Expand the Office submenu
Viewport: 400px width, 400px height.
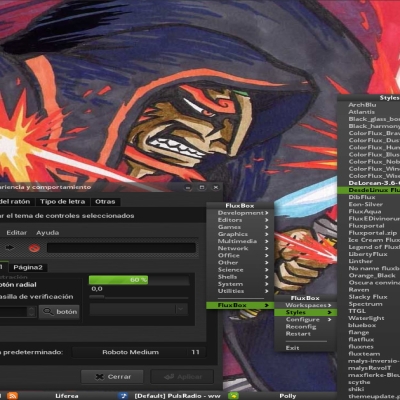point(240,255)
